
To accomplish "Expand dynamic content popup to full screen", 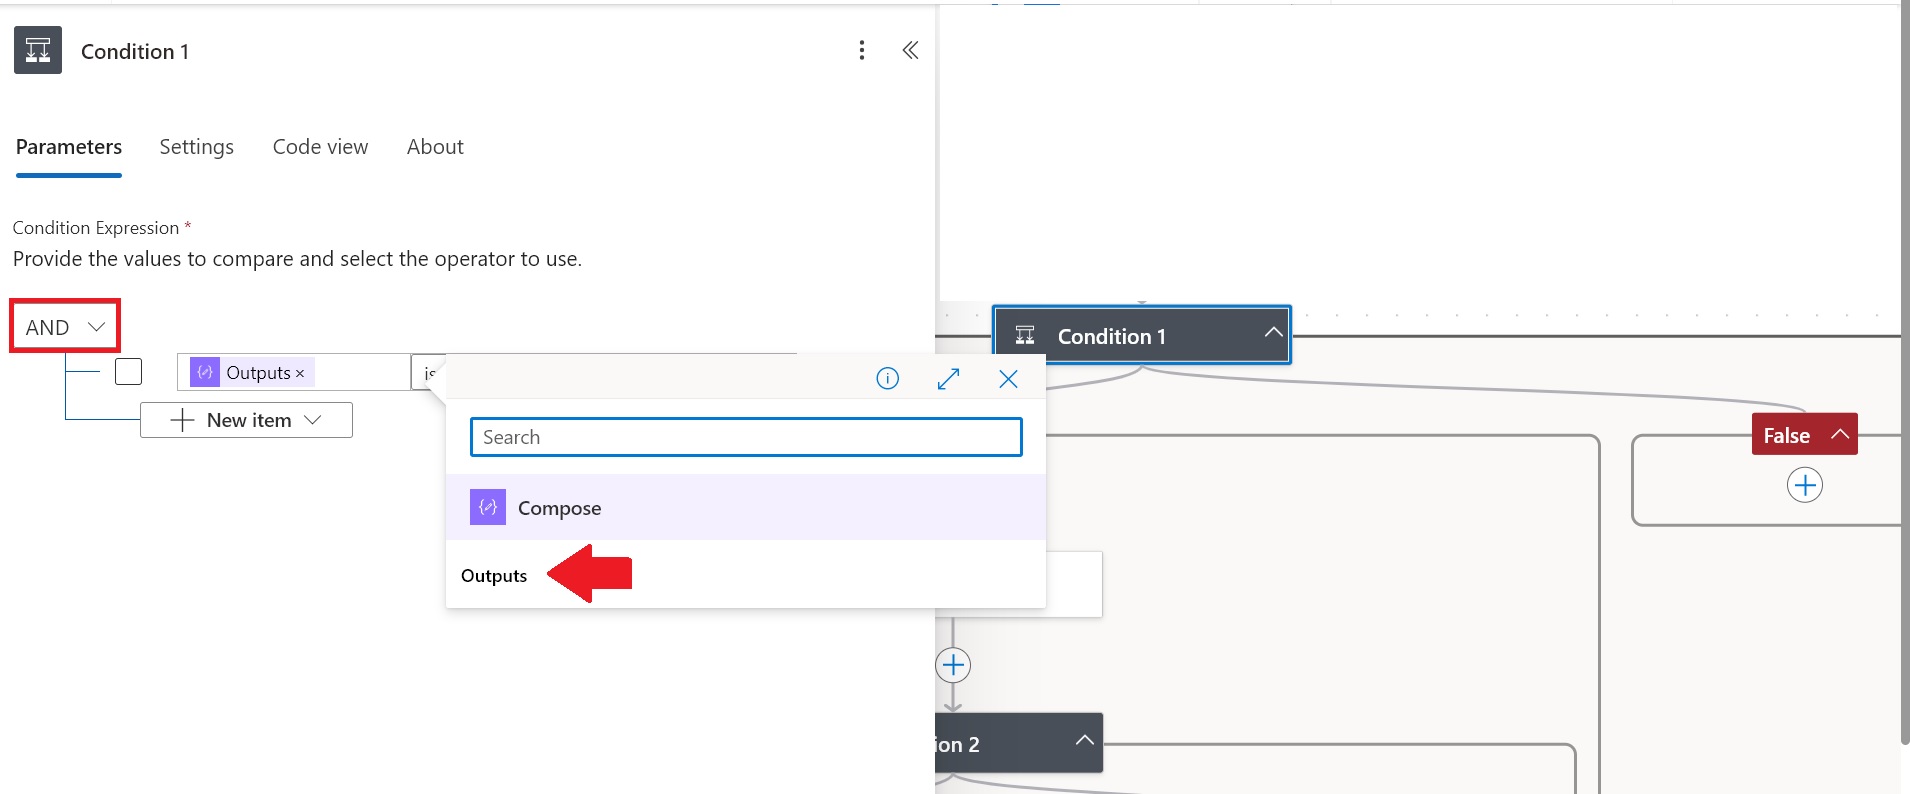I will pyautogui.click(x=948, y=378).
